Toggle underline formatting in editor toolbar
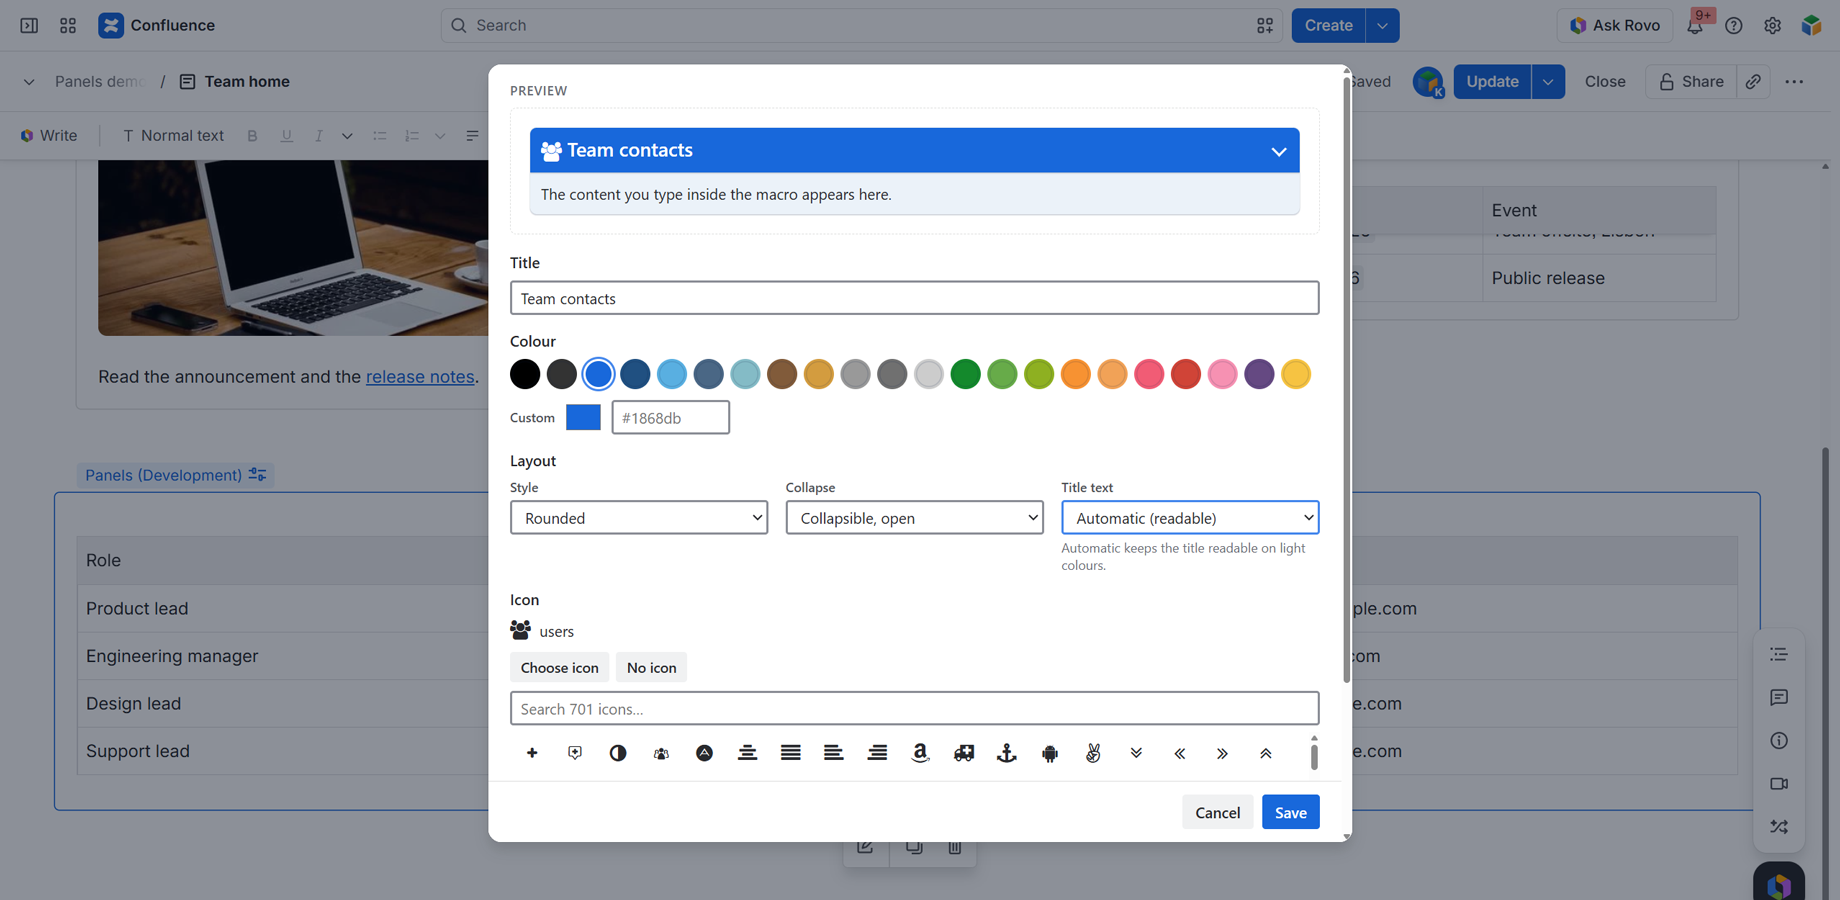Image resolution: width=1840 pixels, height=900 pixels. point(287,136)
